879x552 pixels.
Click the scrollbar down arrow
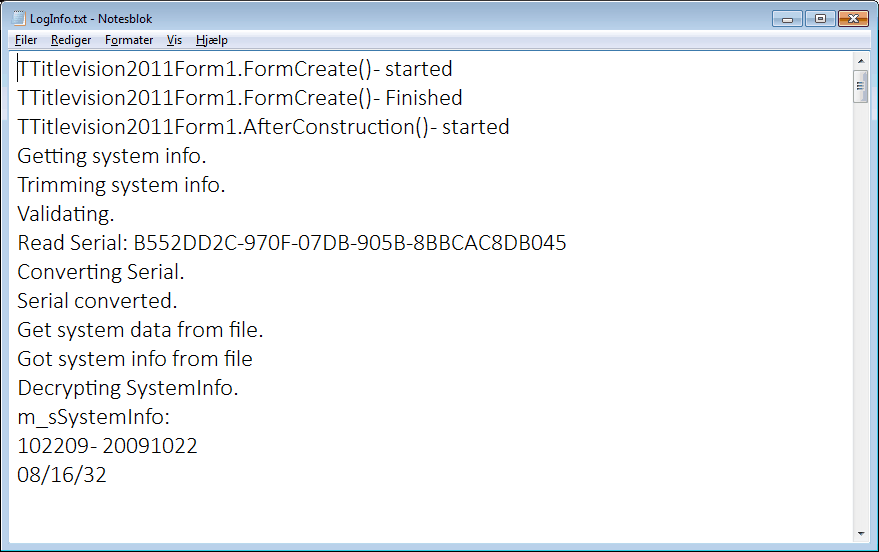[861, 534]
